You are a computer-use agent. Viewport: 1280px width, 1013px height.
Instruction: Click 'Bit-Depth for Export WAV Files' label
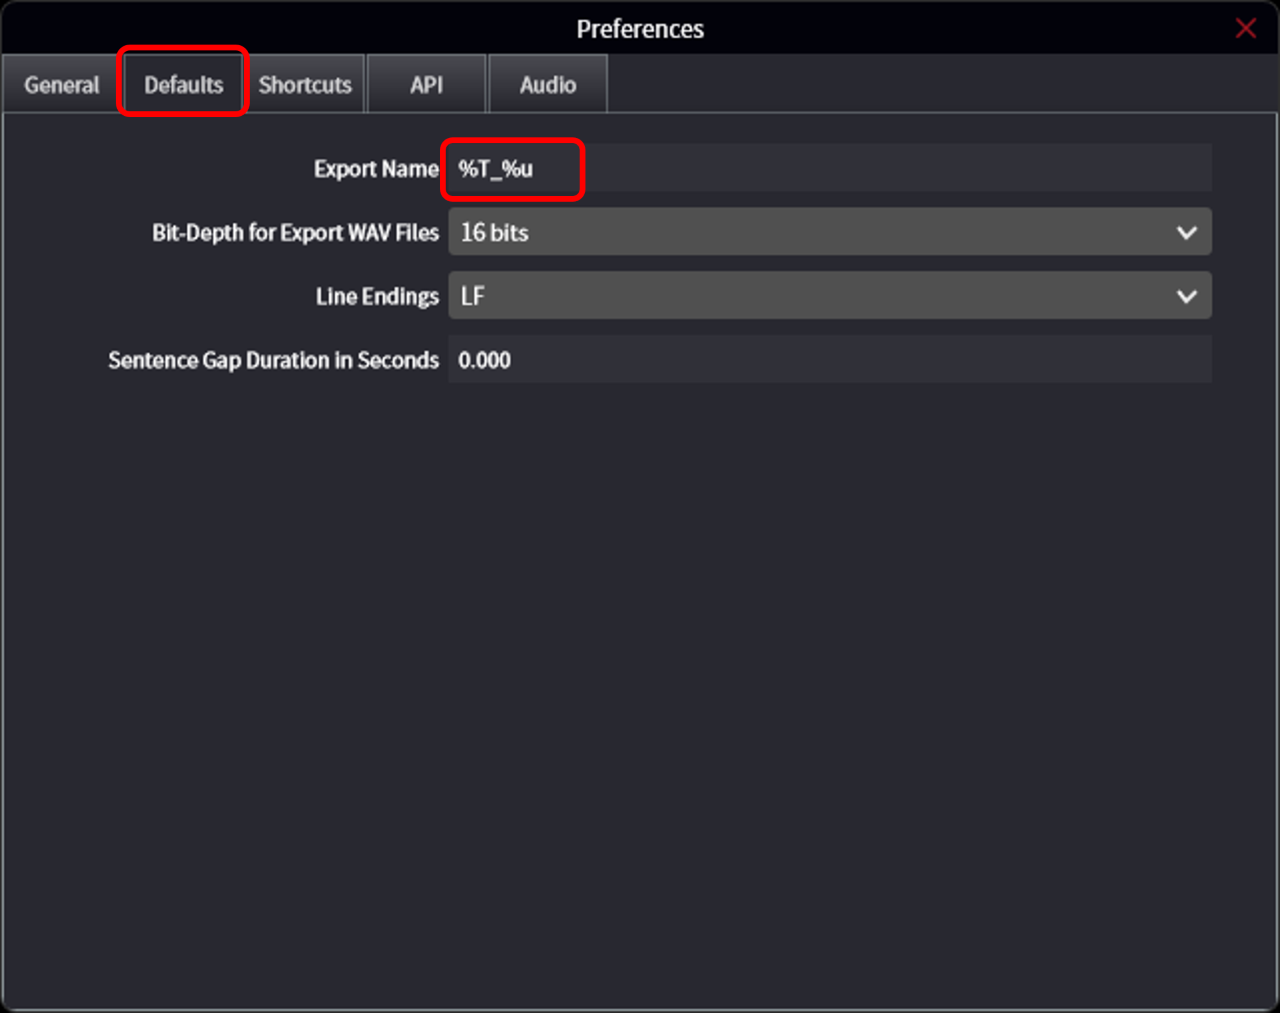[x=295, y=233]
